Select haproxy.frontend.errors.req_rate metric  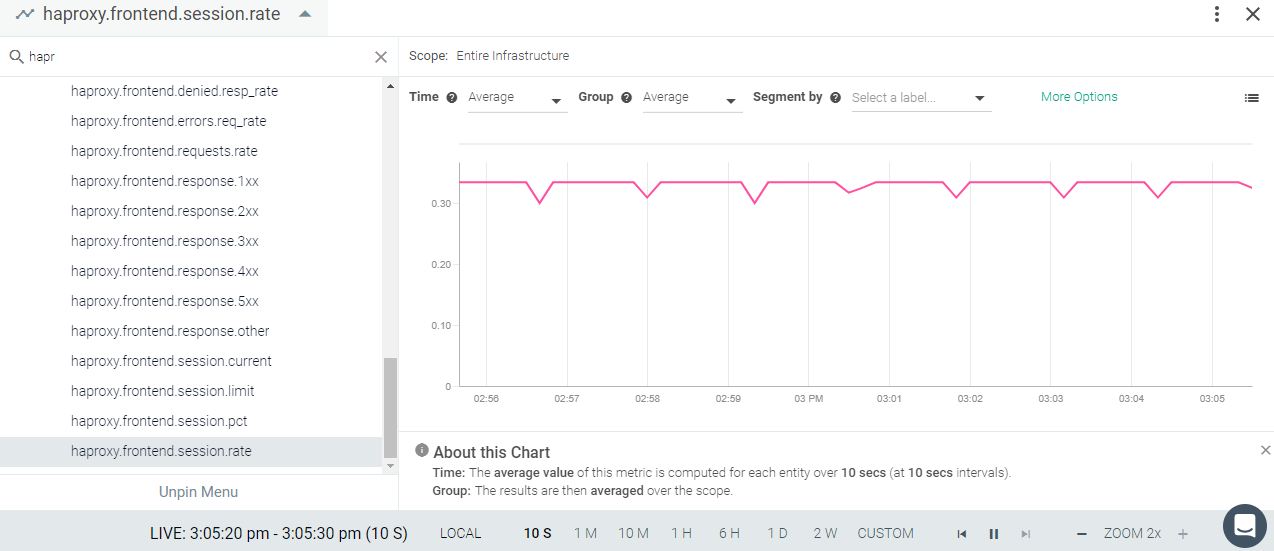168,121
